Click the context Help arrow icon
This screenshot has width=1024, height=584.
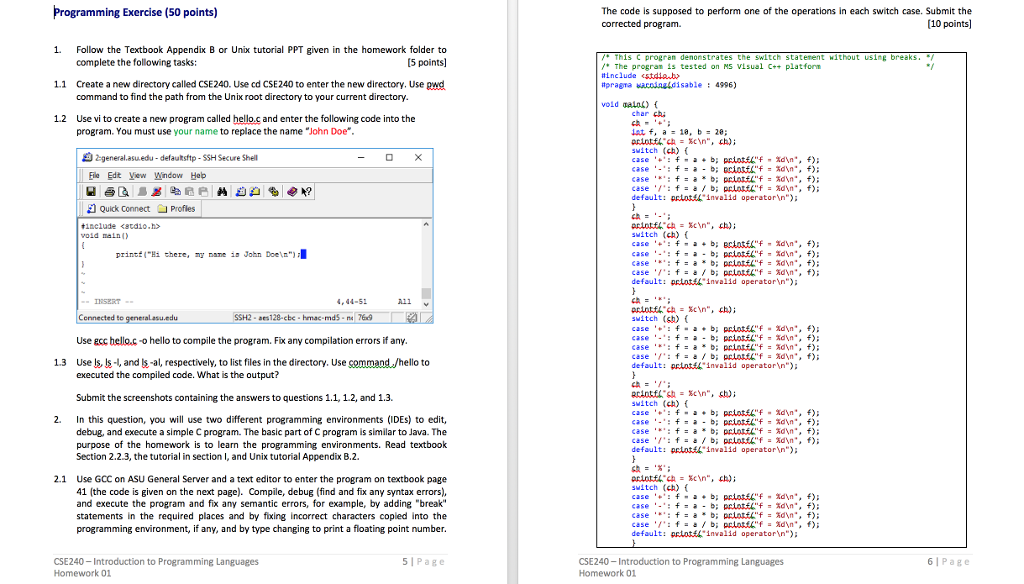(x=304, y=192)
